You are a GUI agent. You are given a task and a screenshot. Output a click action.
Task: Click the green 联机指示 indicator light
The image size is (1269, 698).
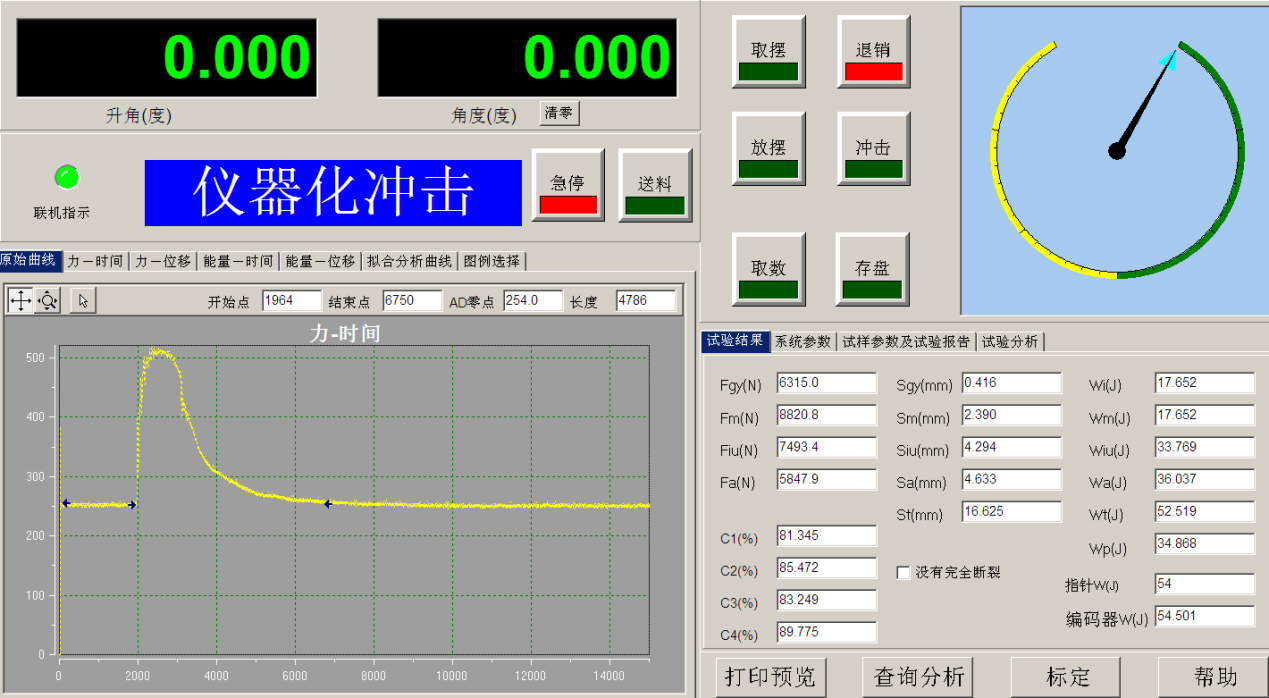67,178
